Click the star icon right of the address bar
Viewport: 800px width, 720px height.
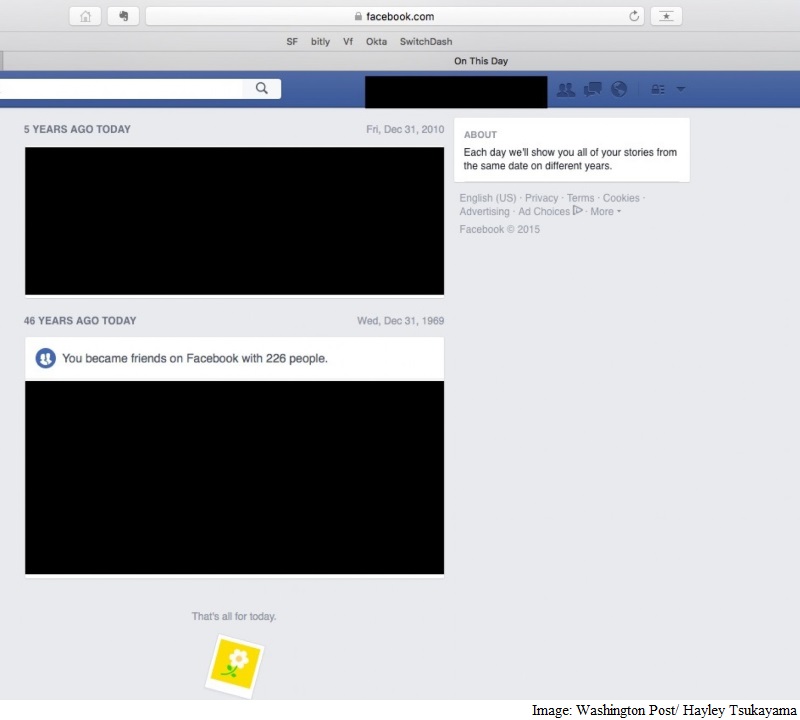666,16
